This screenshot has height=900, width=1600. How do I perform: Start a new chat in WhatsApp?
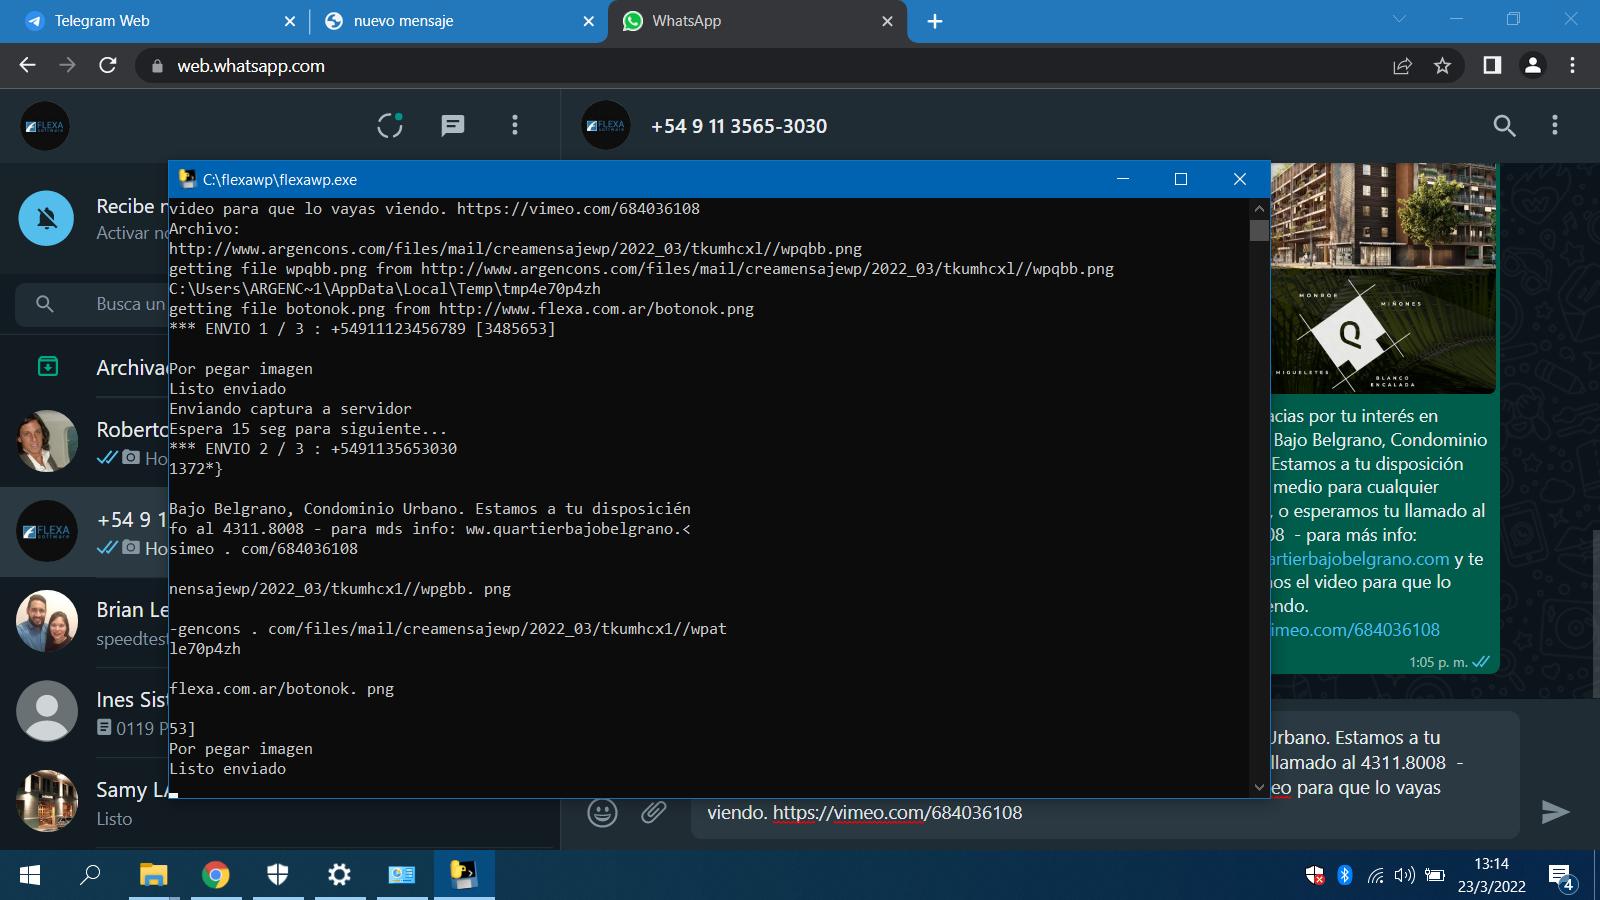point(453,125)
